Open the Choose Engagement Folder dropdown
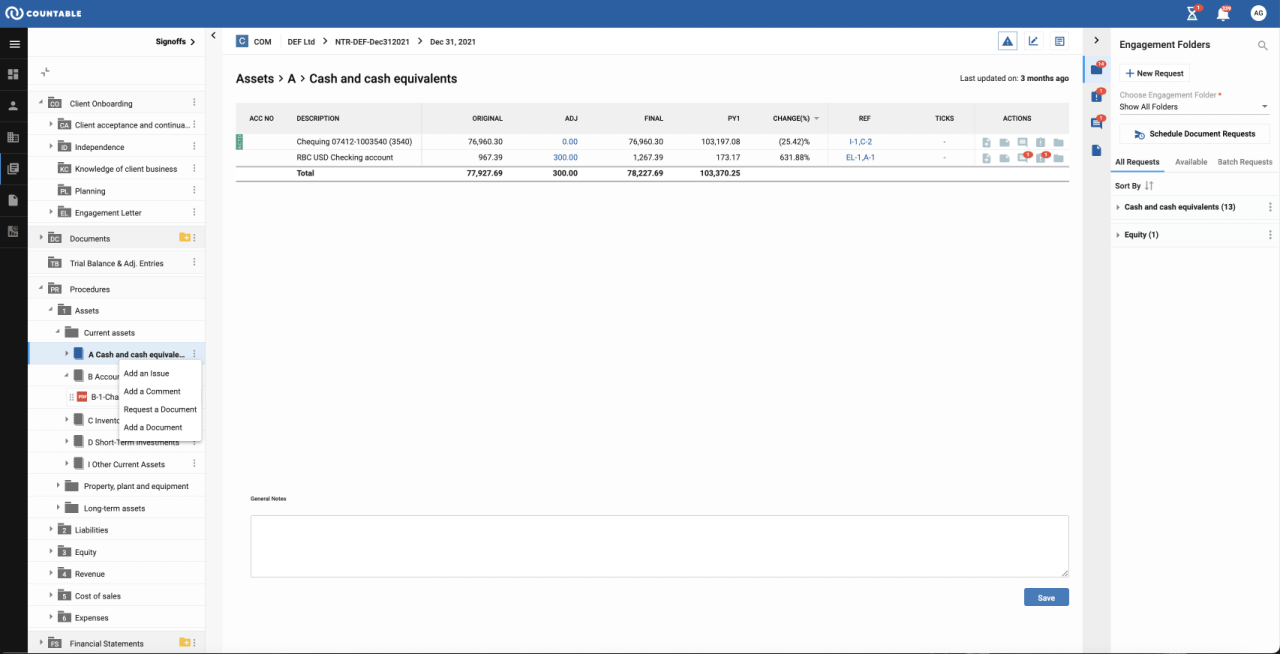The height and width of the screenshot is (654, 1280). [1193, 107]
